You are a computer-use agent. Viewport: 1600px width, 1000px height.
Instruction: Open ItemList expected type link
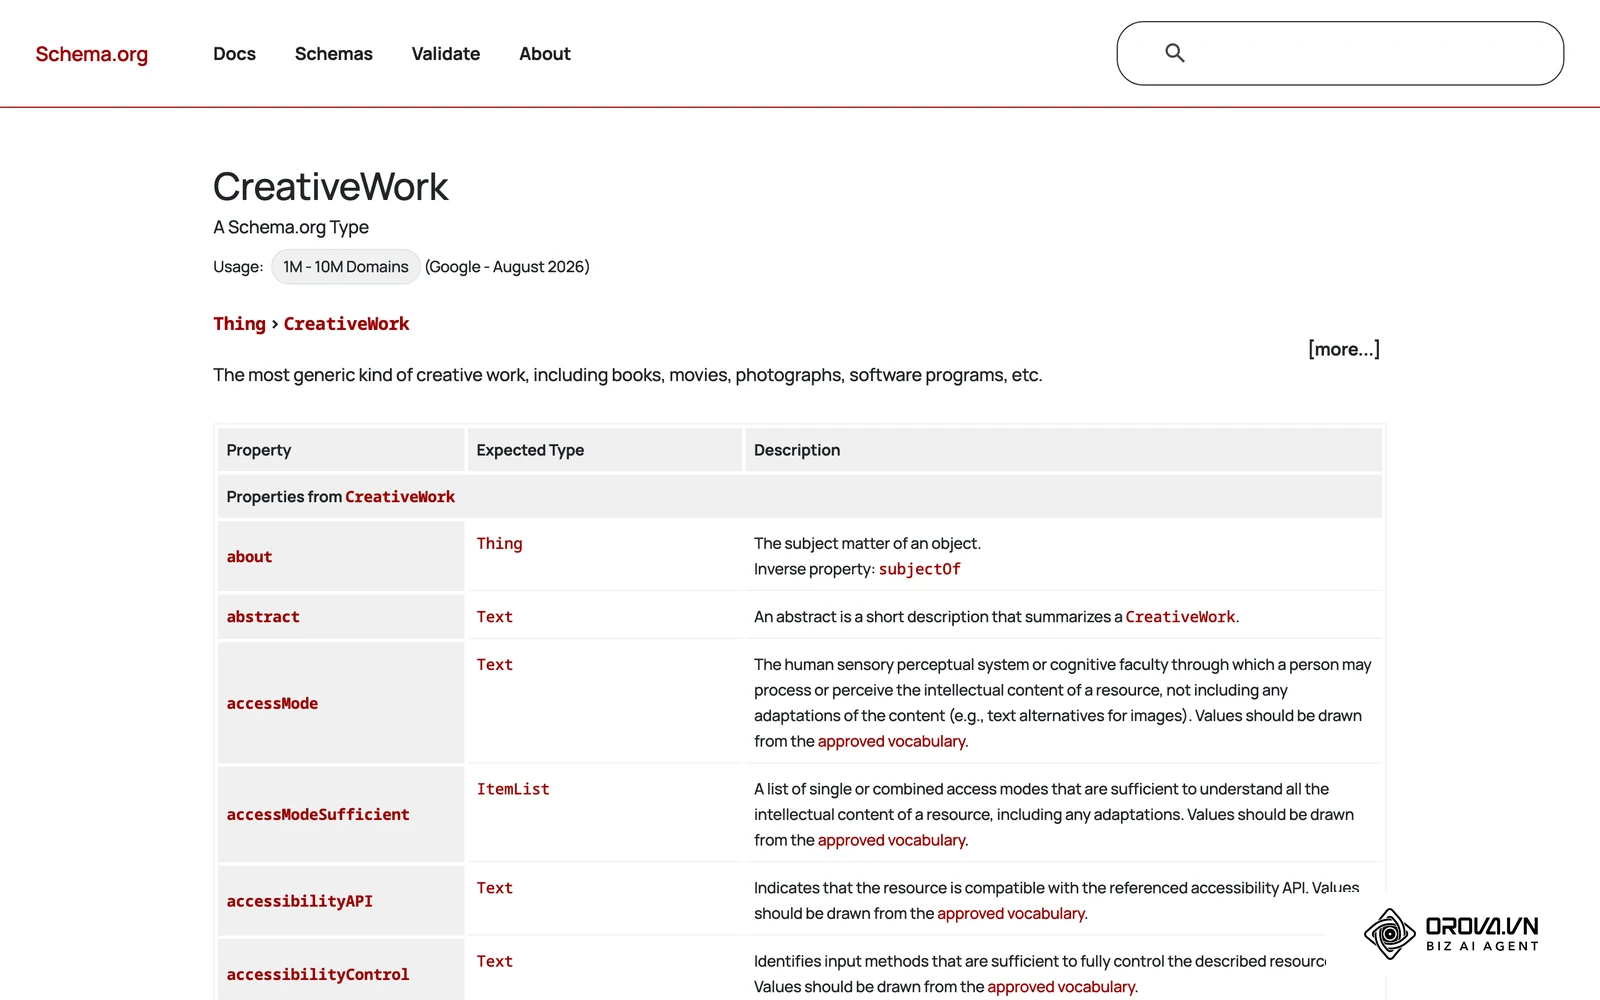(x=513, y=790)
